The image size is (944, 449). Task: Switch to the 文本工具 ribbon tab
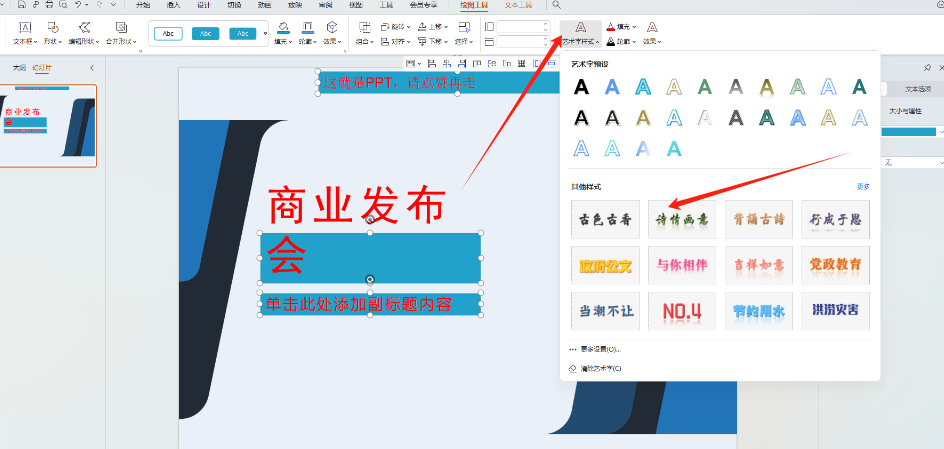tap(519, 5)
